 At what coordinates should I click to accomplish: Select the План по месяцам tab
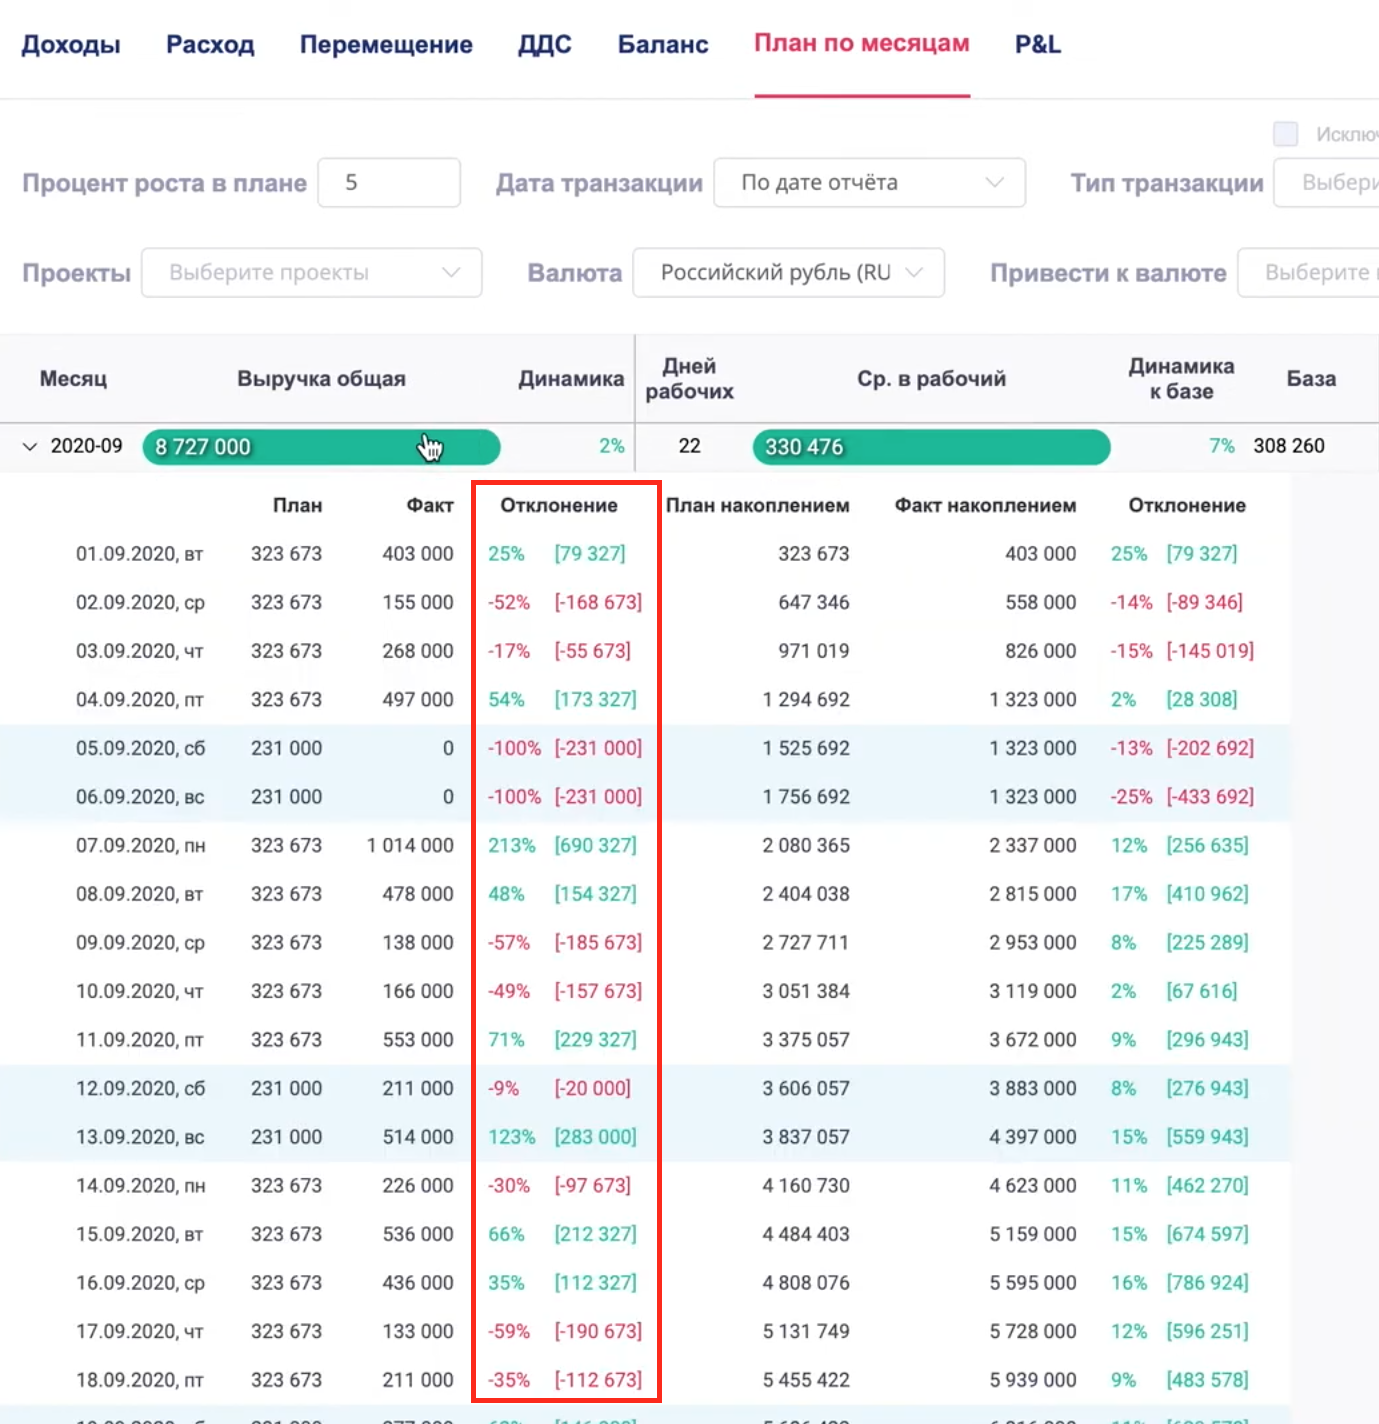click(862, 44)
